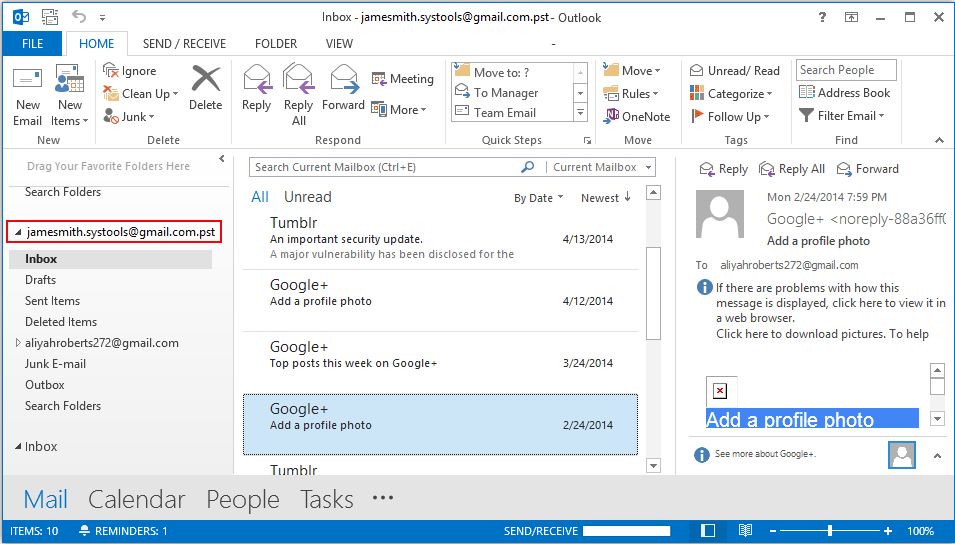Reply using the ribbon Reply icon

pyautogui.click(x=256, y=88)
